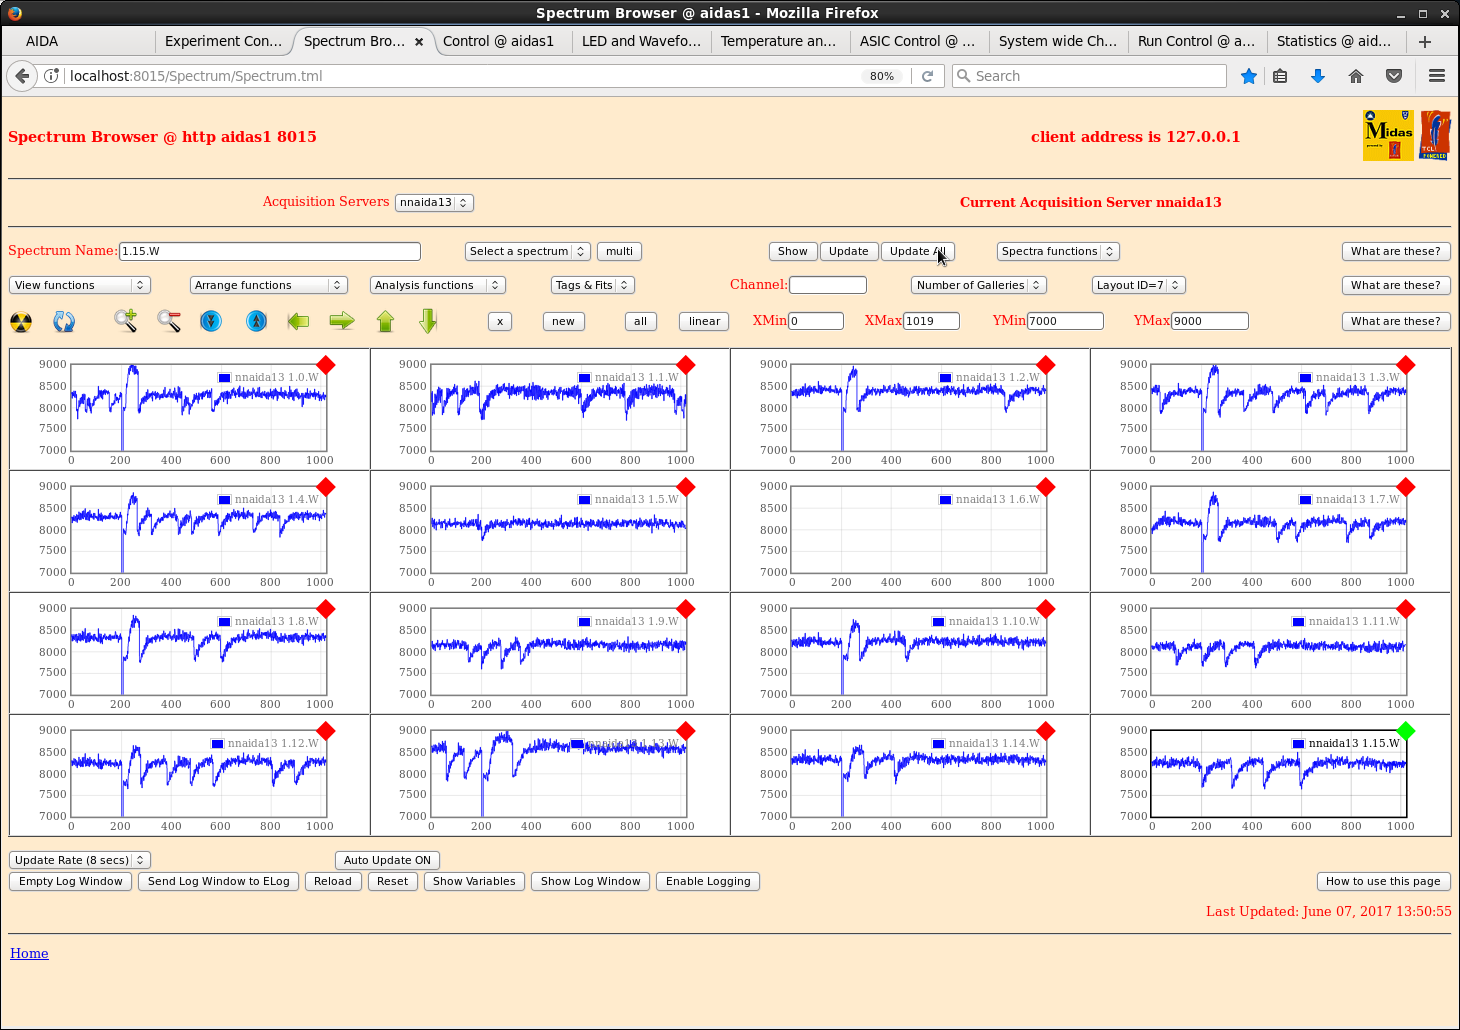
Task: Click the Tcl powered logo icon
Action: pos(1435,135)
